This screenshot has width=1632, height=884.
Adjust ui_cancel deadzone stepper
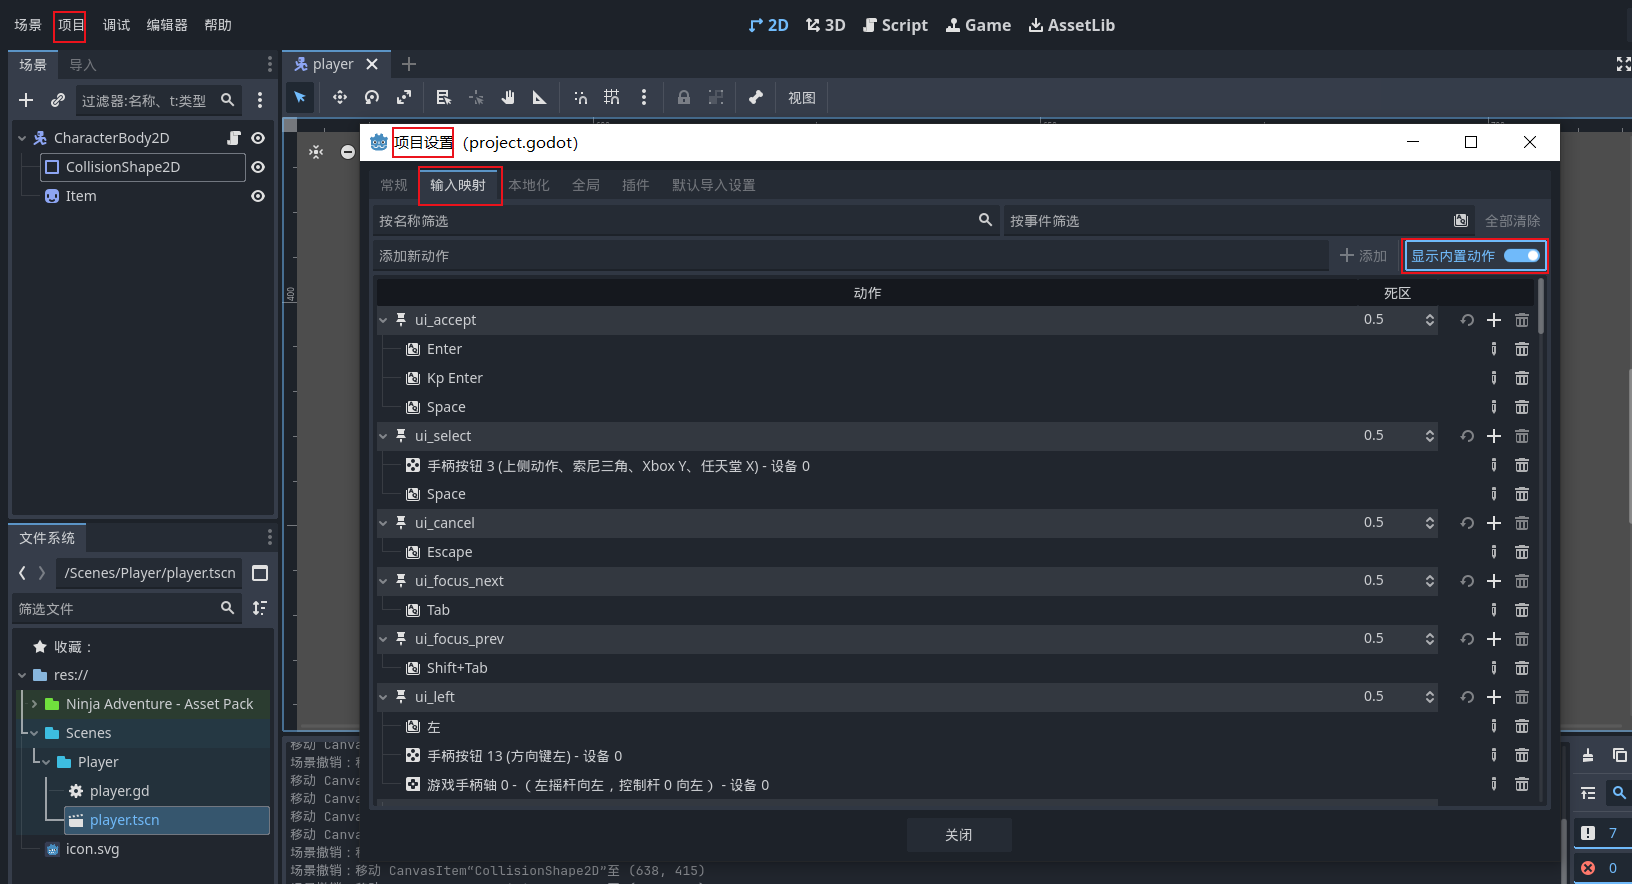coord(1430,523)
